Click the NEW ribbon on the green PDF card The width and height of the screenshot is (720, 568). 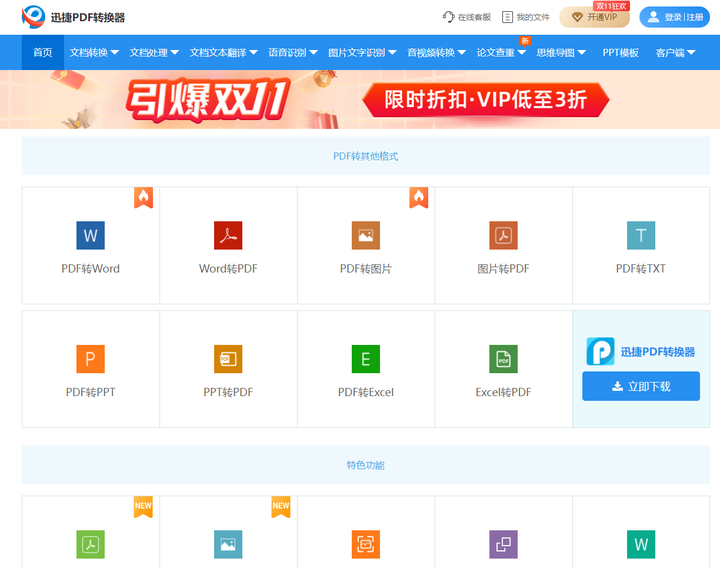pos(143,506)
